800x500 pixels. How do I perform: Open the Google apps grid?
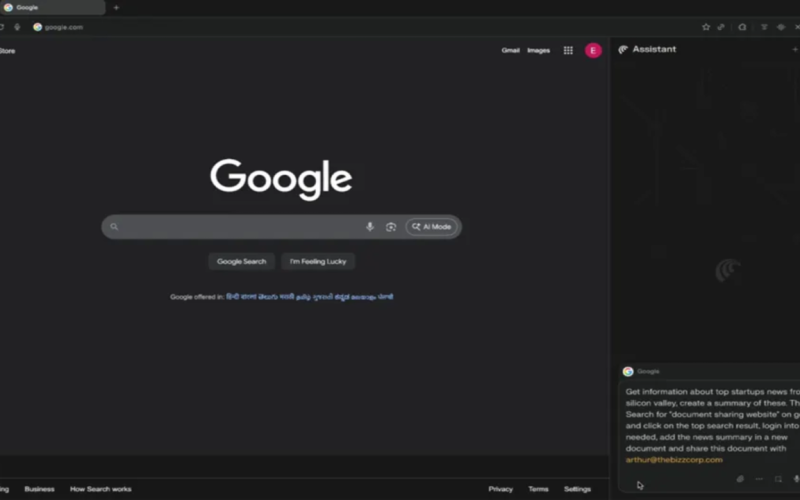[568, 51]
